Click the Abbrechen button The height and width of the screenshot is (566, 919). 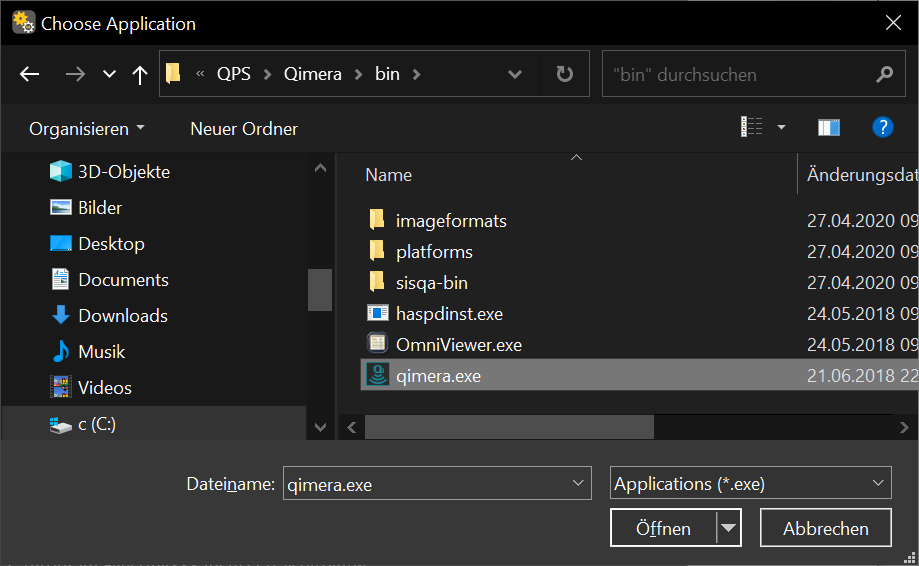[825, 528]
